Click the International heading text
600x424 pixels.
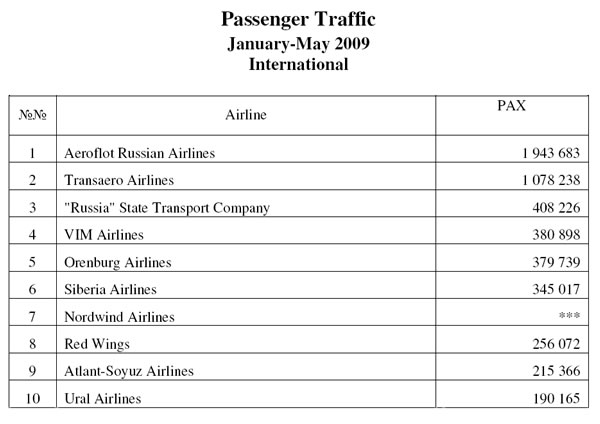point(298,64)
